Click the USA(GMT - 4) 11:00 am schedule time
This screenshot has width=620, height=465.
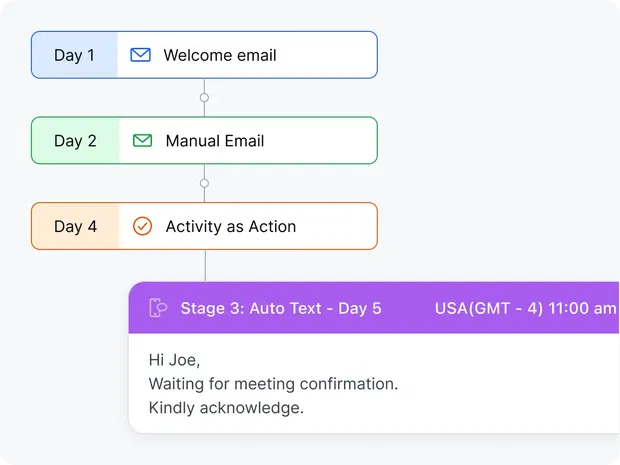pos(525,308)
